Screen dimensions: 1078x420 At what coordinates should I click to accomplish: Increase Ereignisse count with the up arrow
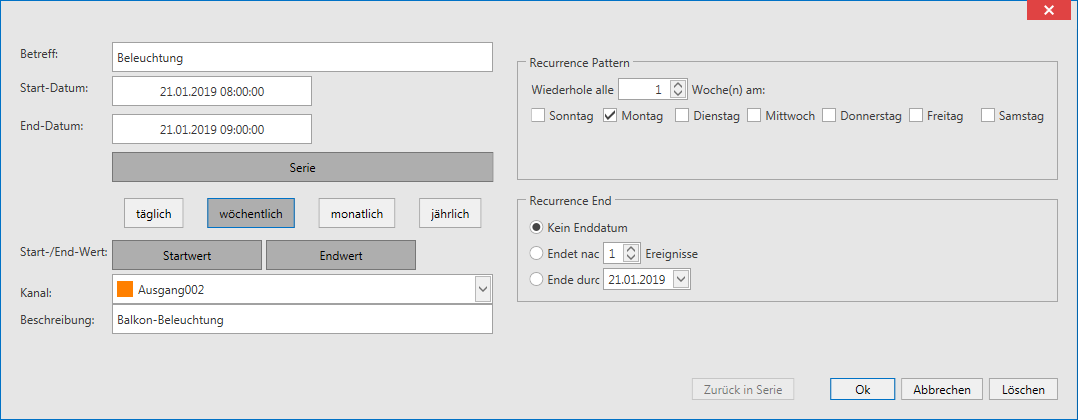[631, 250]
